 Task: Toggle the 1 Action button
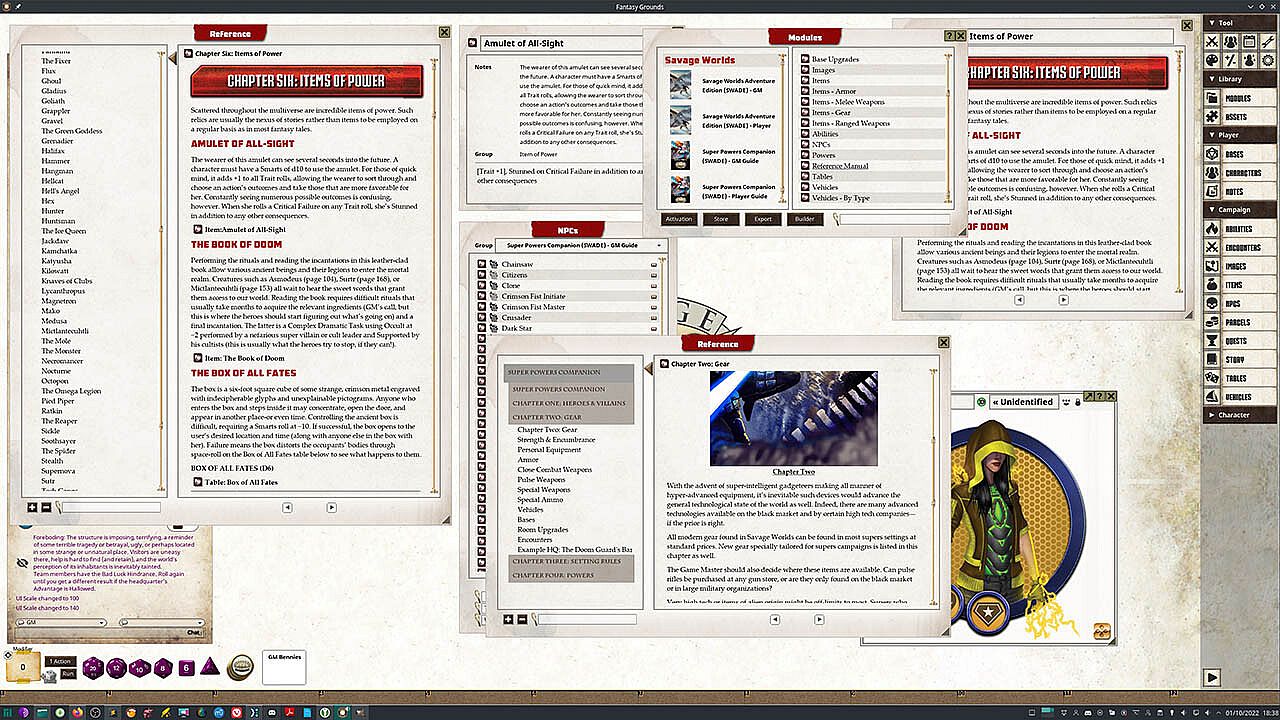pos(59,661)
